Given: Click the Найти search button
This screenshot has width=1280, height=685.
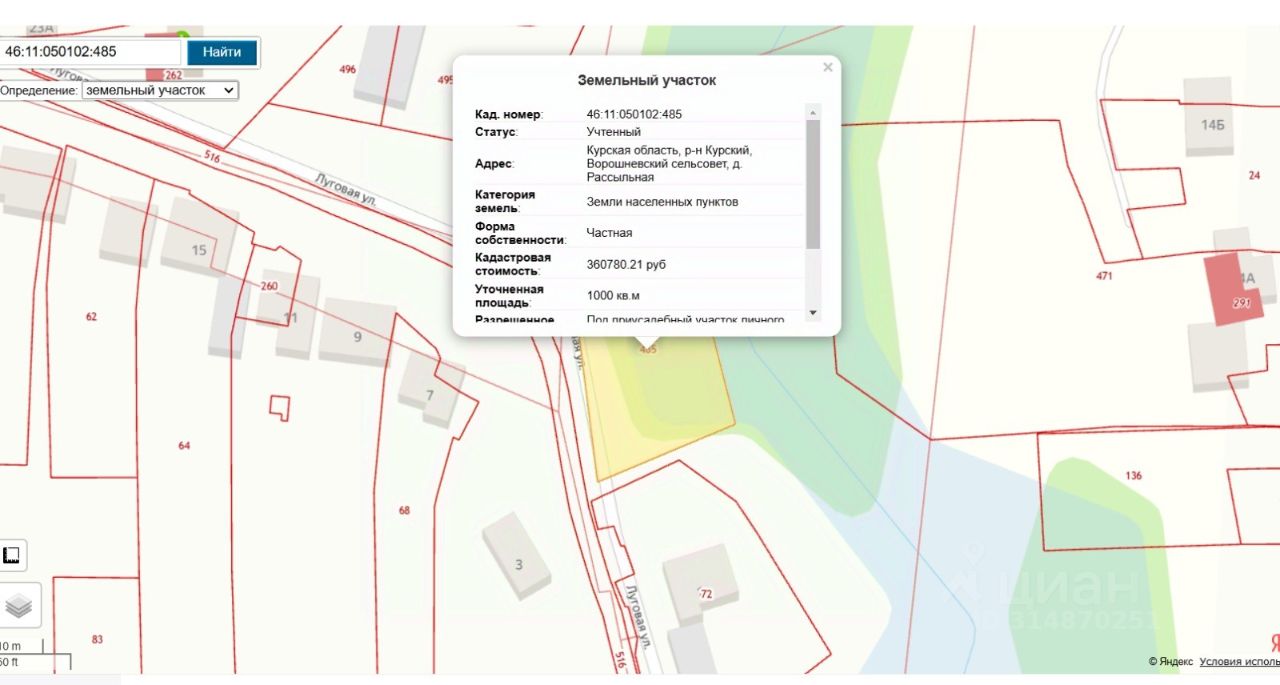Looking at the screenshot, I should (x=221, y=52).
